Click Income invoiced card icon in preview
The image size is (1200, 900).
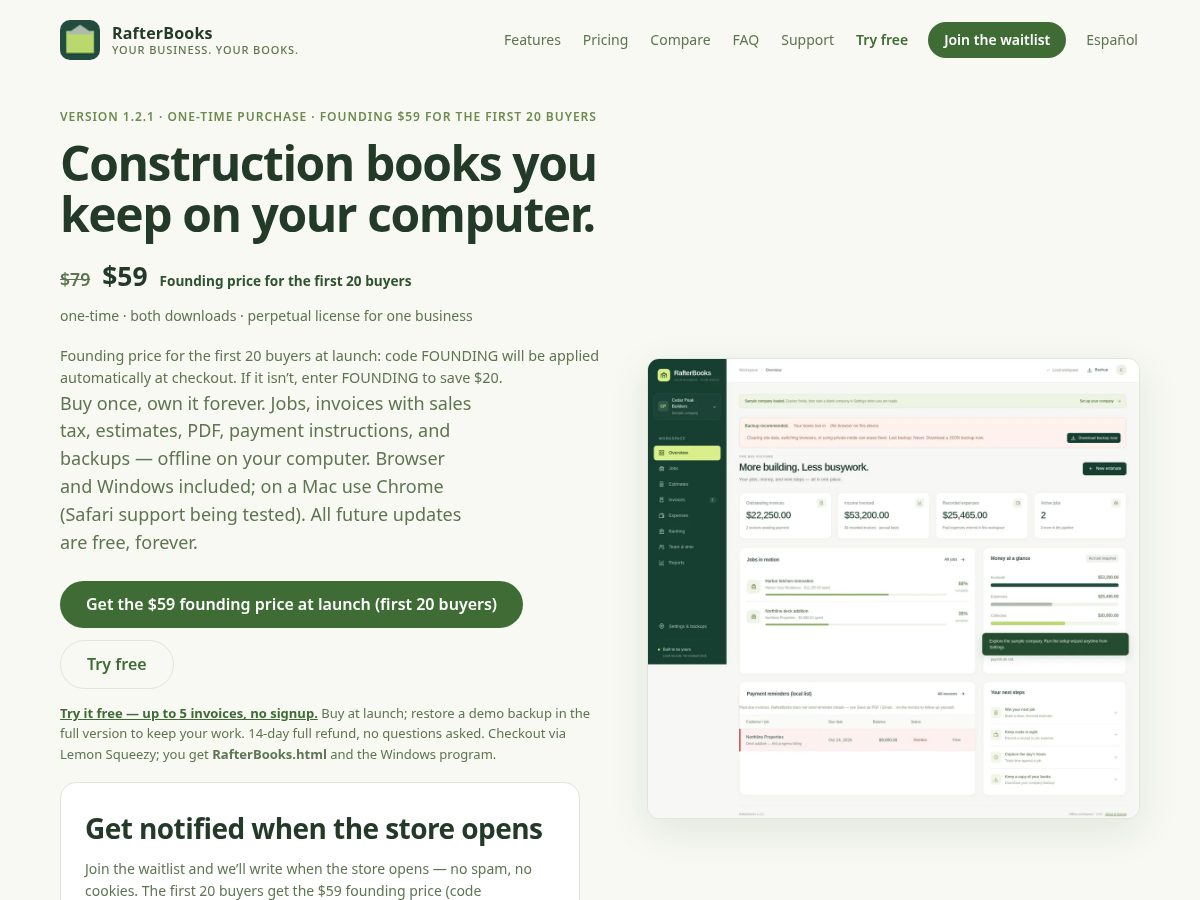[919, 503]
